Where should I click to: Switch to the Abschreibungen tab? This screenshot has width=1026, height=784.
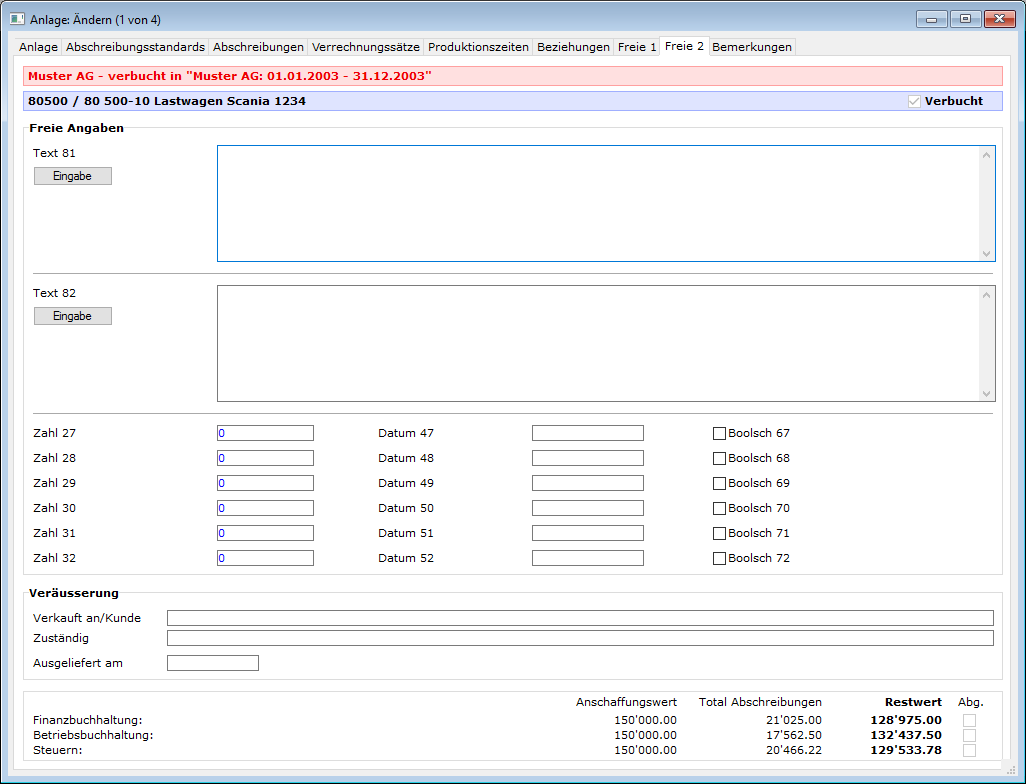258,47
